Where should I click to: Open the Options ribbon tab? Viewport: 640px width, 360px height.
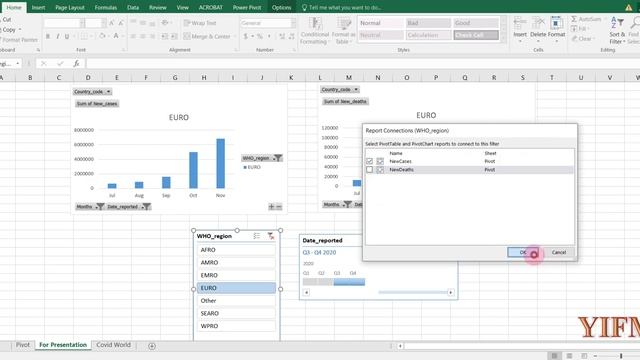pos(281,7)
